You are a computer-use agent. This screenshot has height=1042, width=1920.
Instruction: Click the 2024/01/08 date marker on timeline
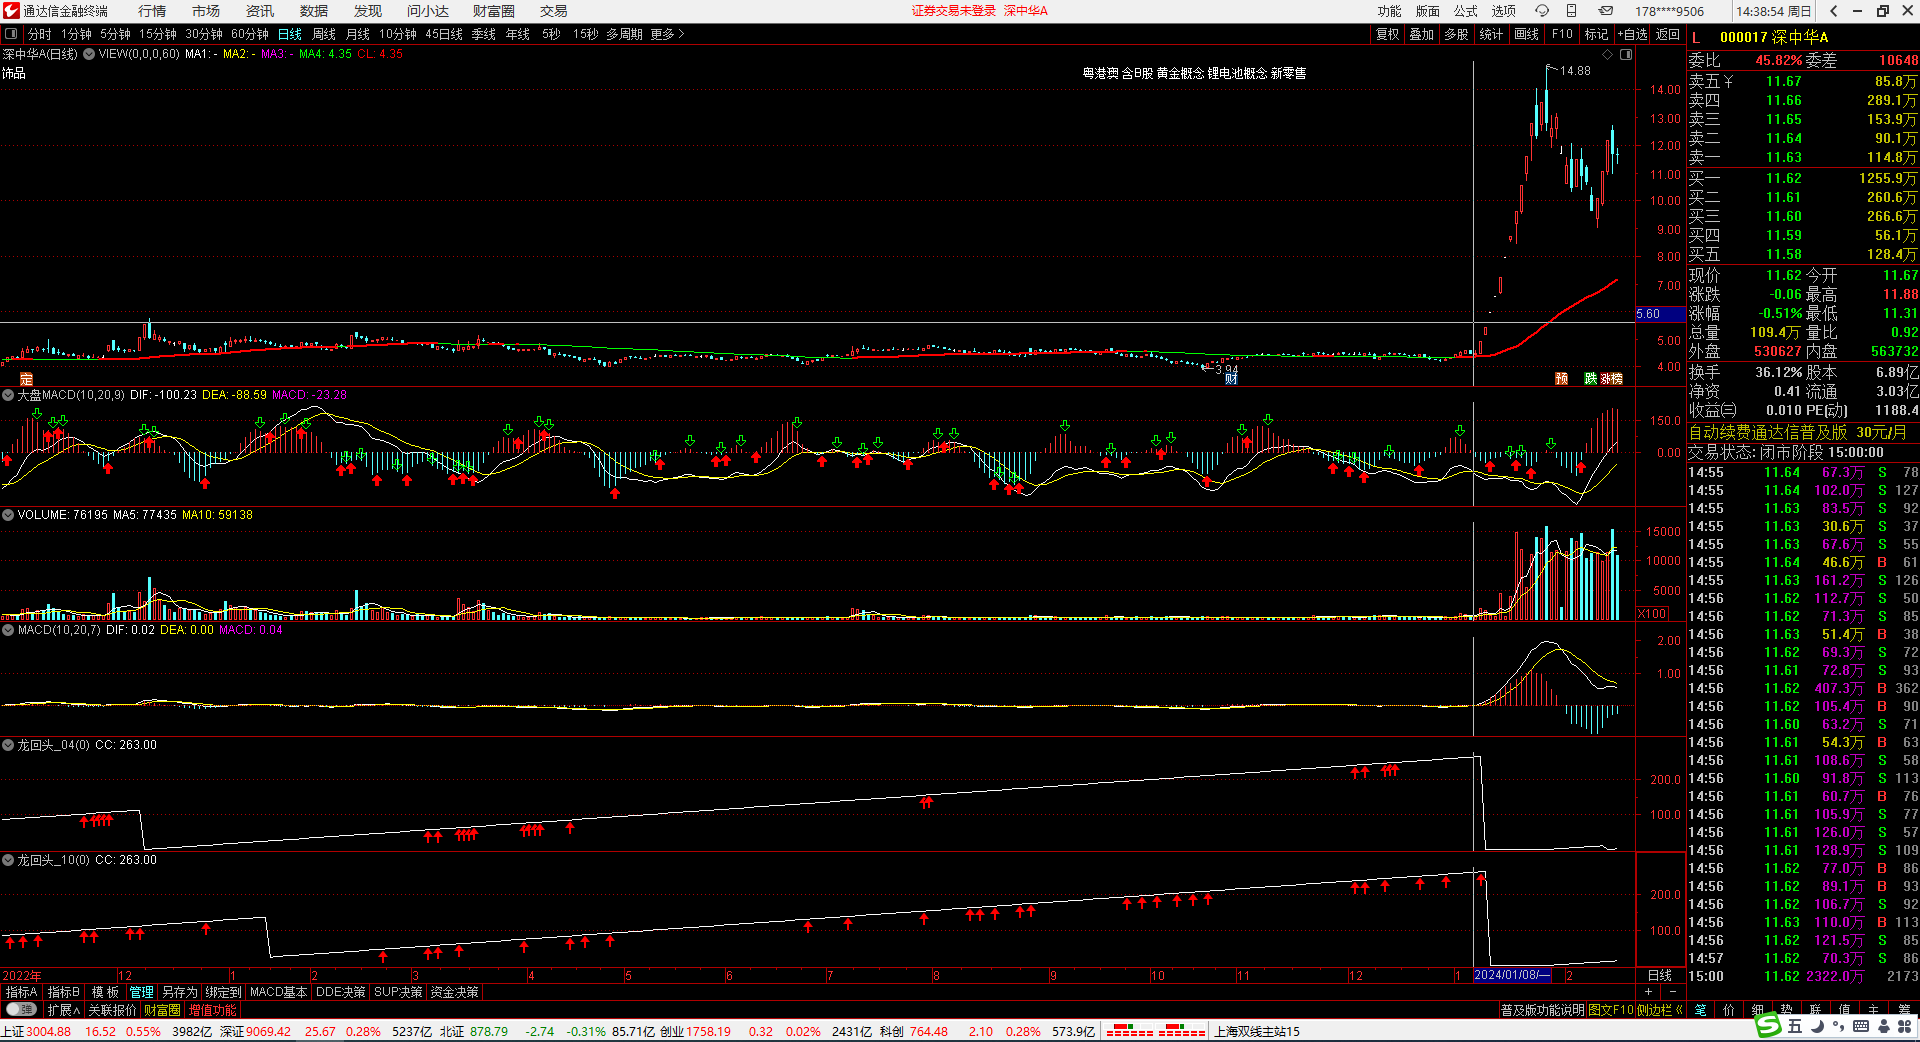[1513, 975]
